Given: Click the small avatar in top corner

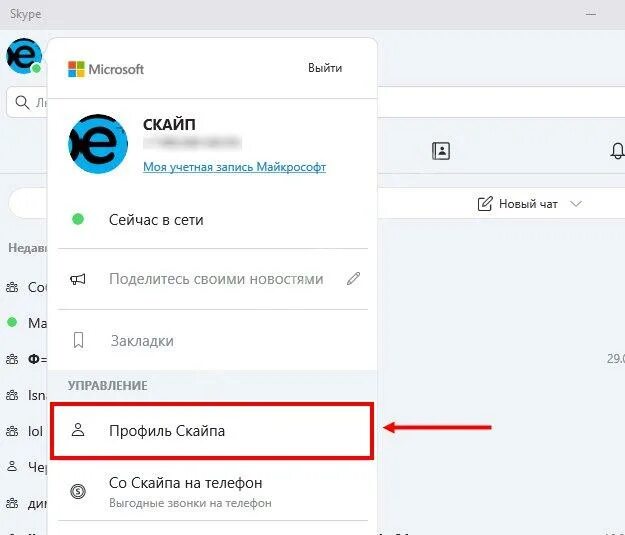Looking at the screenshot, I should [24, 56].
